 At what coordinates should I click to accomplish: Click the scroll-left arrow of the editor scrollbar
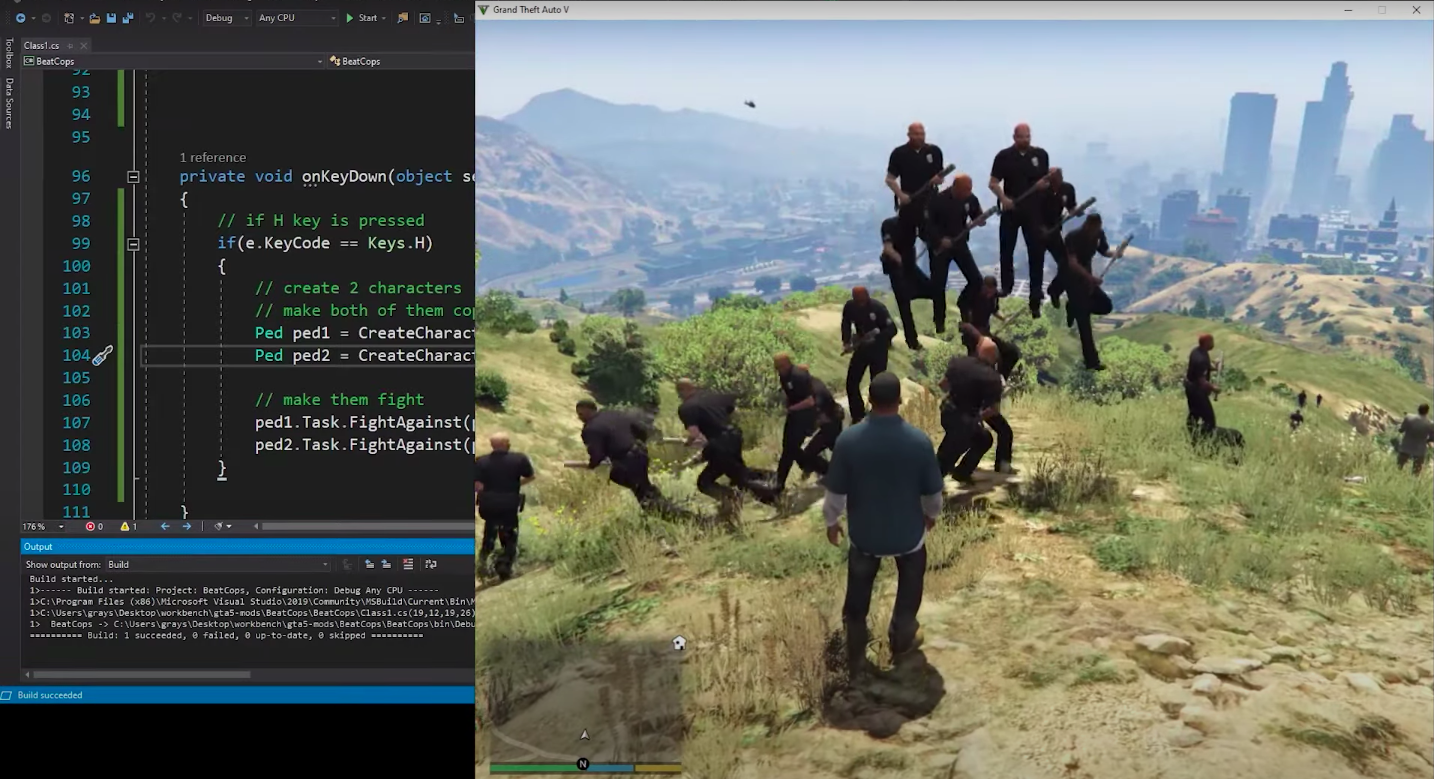(256, 526)
